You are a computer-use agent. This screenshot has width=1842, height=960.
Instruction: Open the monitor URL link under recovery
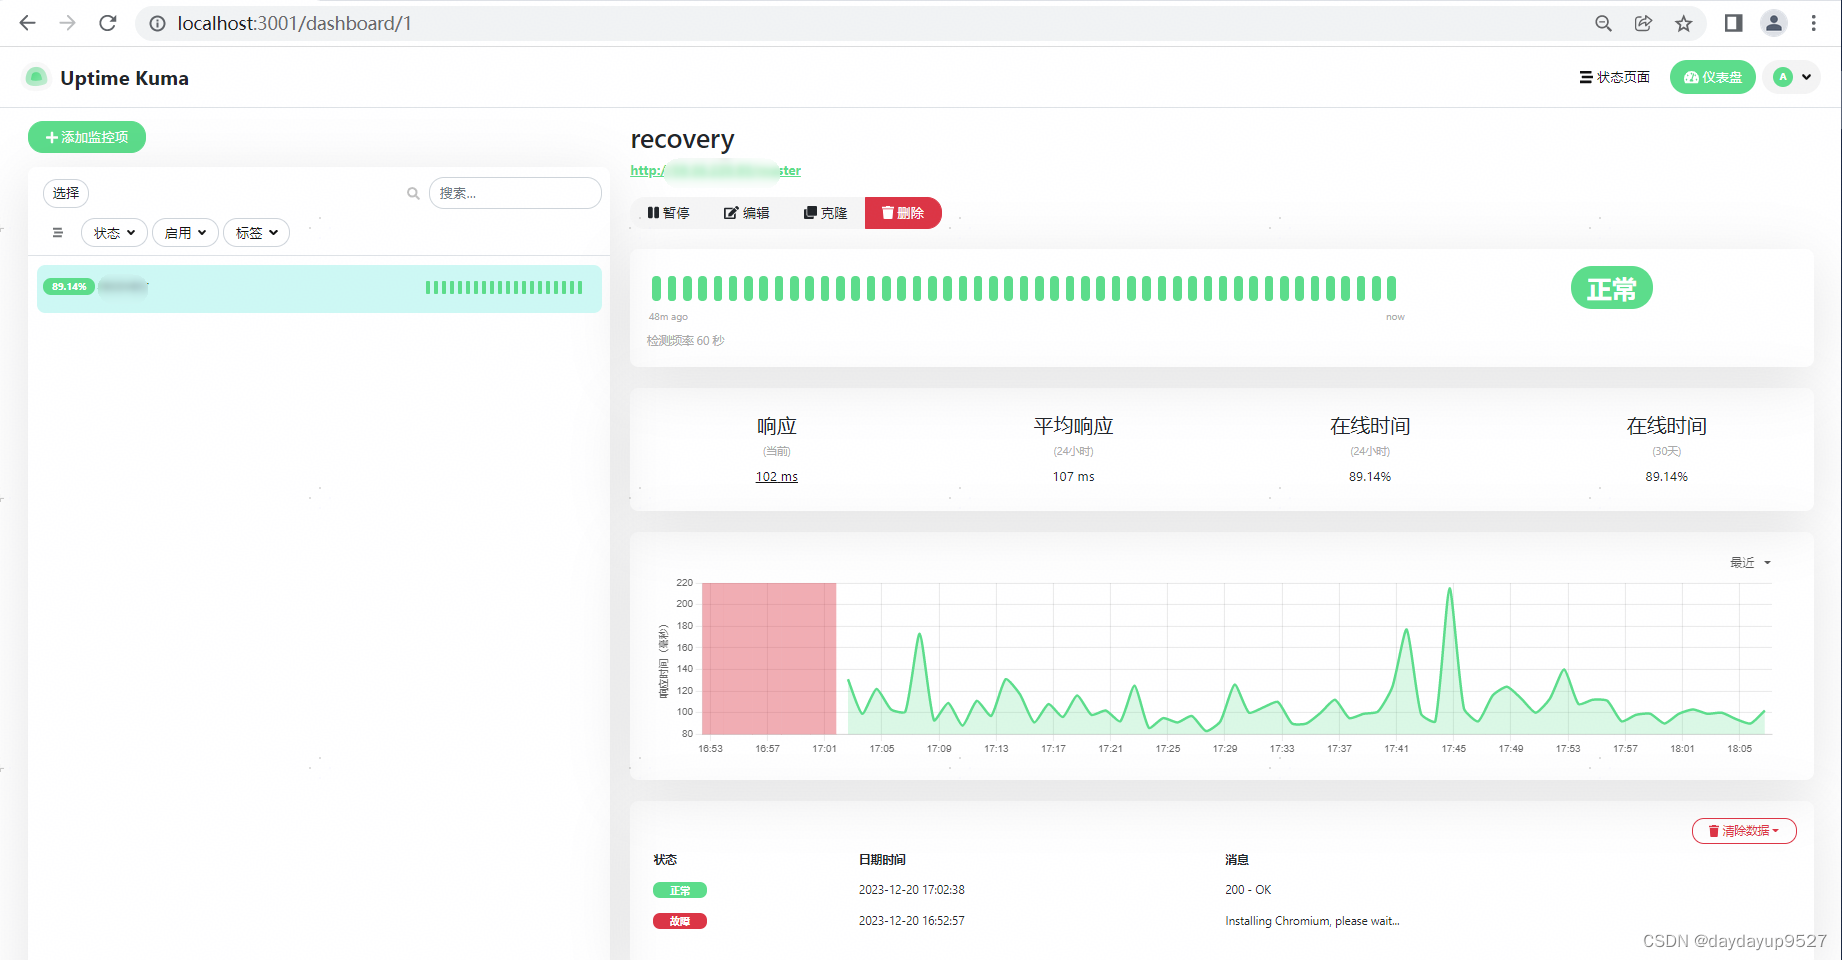(715, 171)
